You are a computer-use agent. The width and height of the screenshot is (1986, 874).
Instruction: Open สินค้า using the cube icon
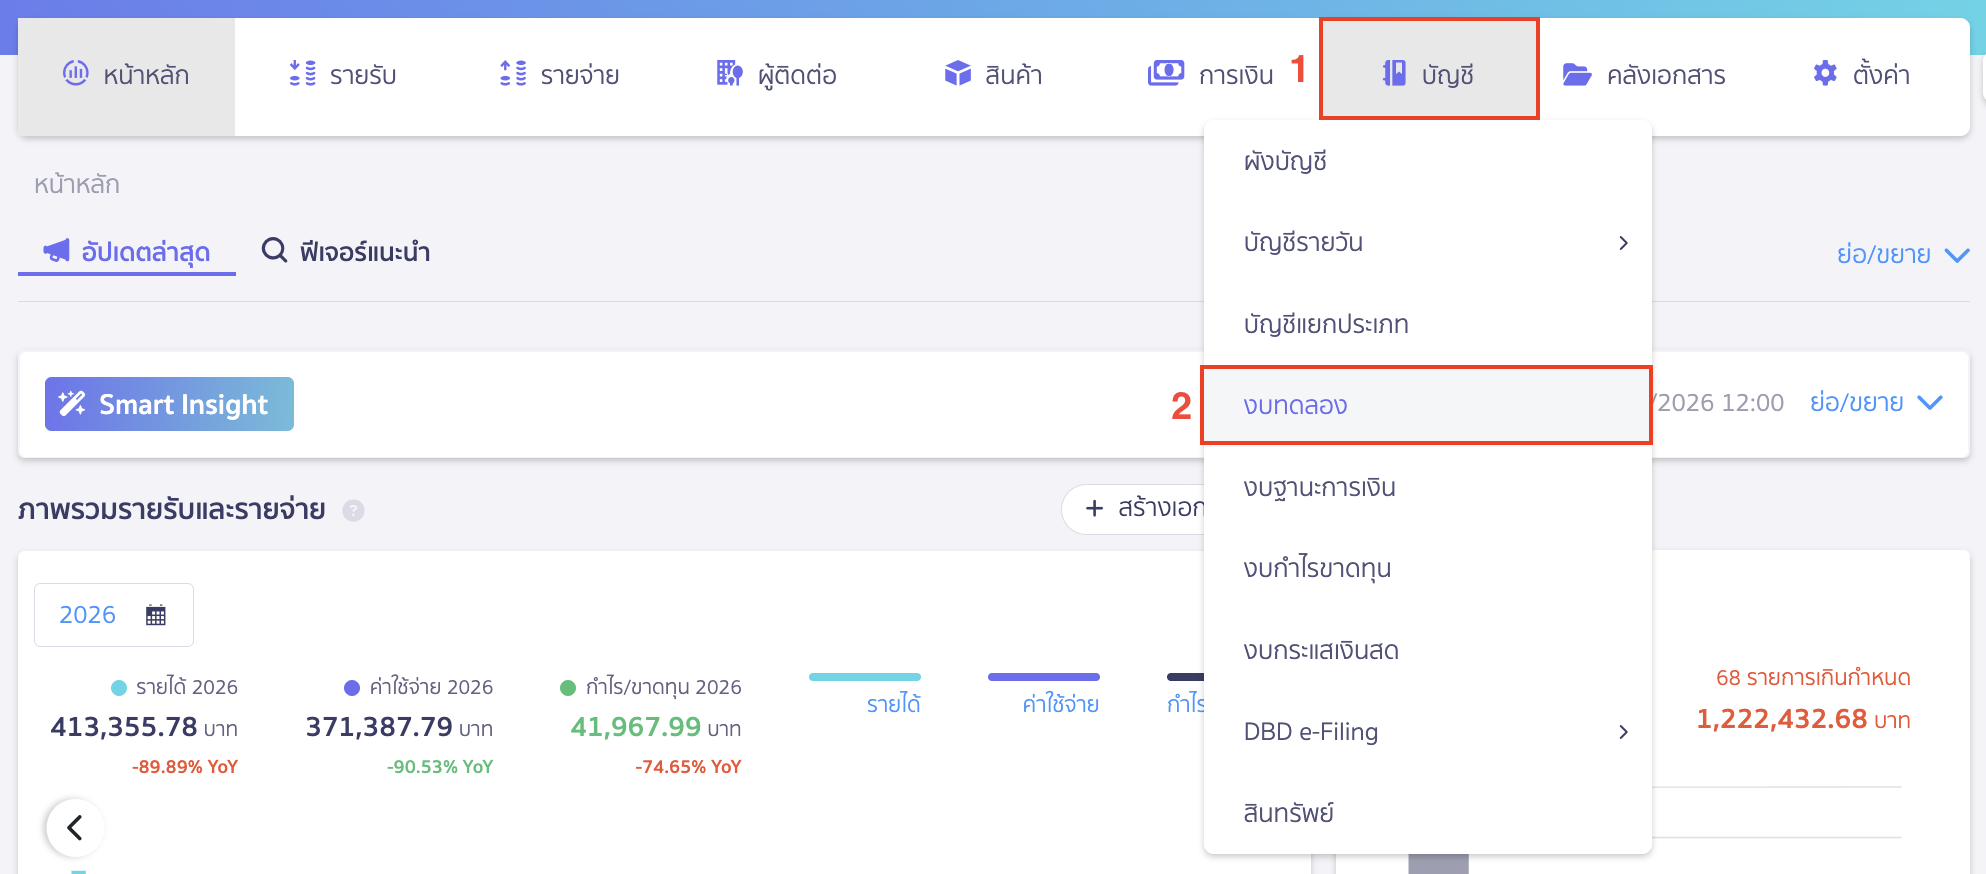coord(957,73)
